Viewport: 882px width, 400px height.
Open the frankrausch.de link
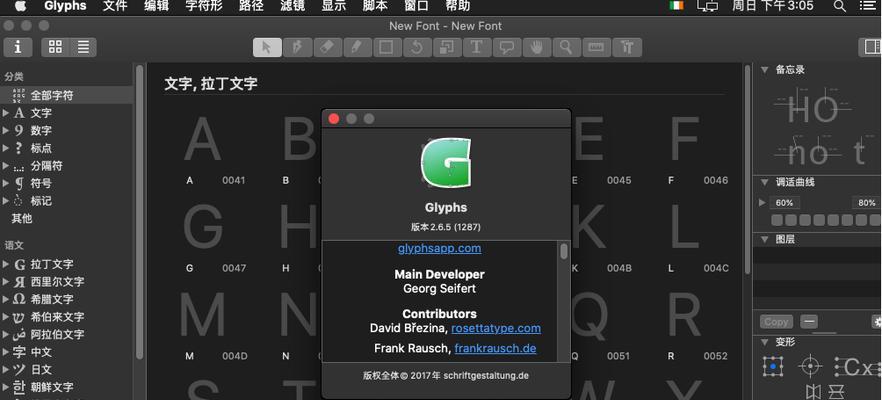[495, 348]
